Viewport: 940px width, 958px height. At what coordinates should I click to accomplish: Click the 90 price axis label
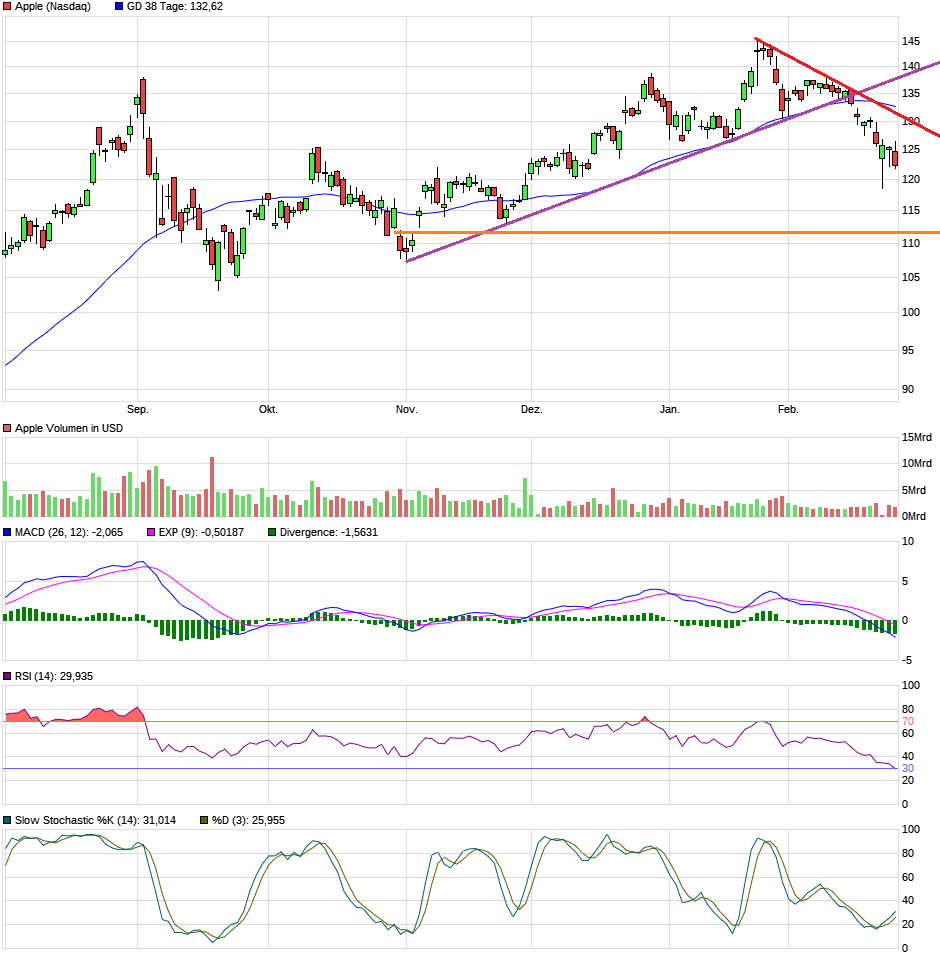[908, 389]
